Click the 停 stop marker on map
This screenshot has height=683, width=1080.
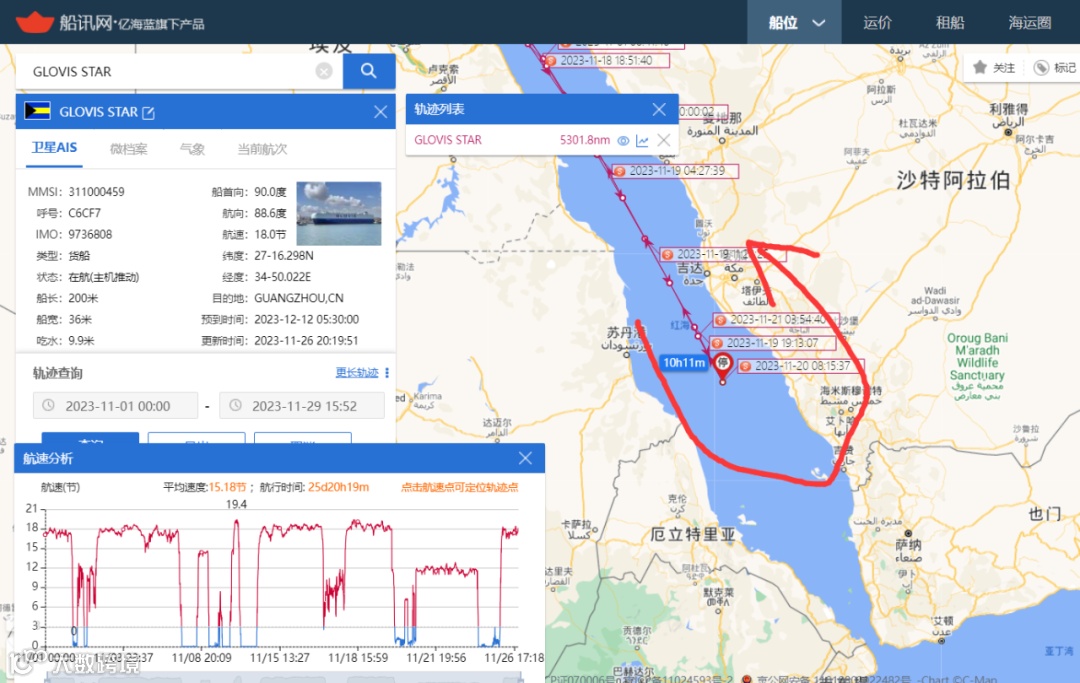[x=722, y=364]
